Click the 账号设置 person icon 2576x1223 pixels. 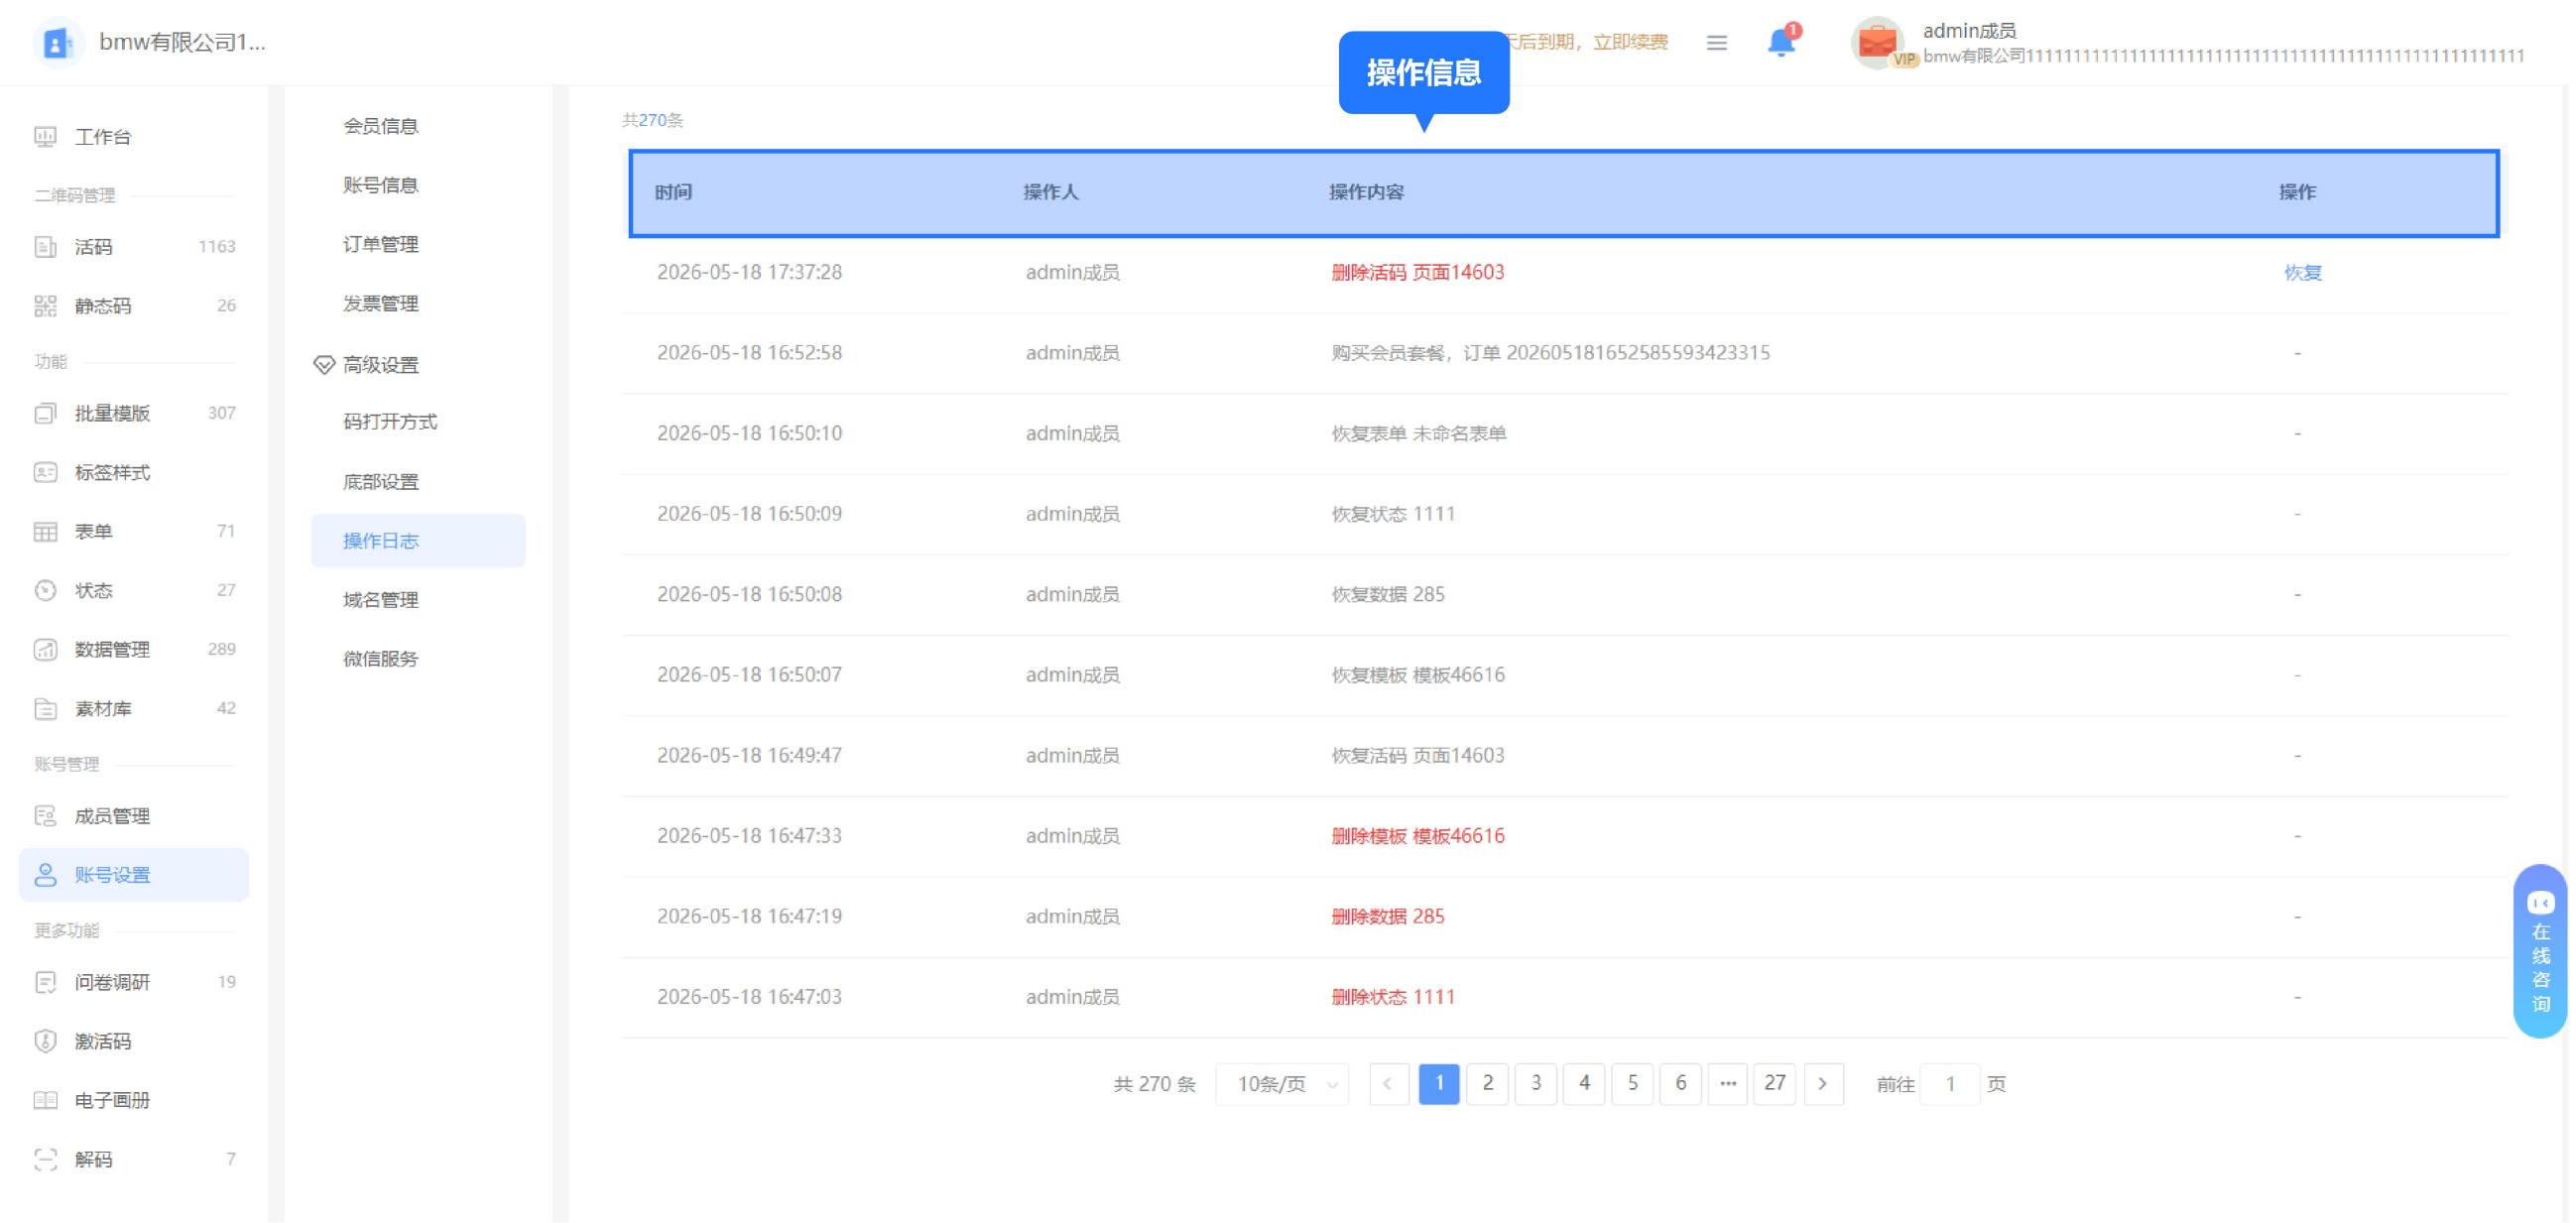click(45, 875)
